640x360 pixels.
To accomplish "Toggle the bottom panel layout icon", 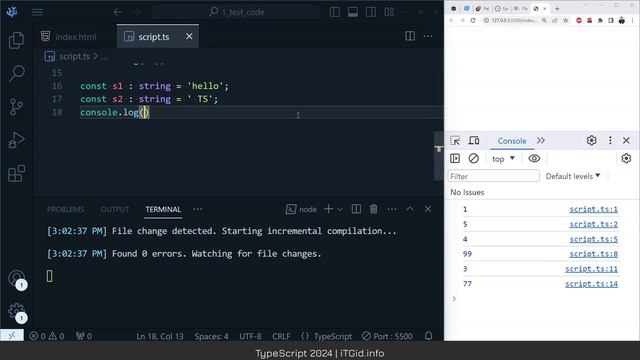I will point(353,12).
